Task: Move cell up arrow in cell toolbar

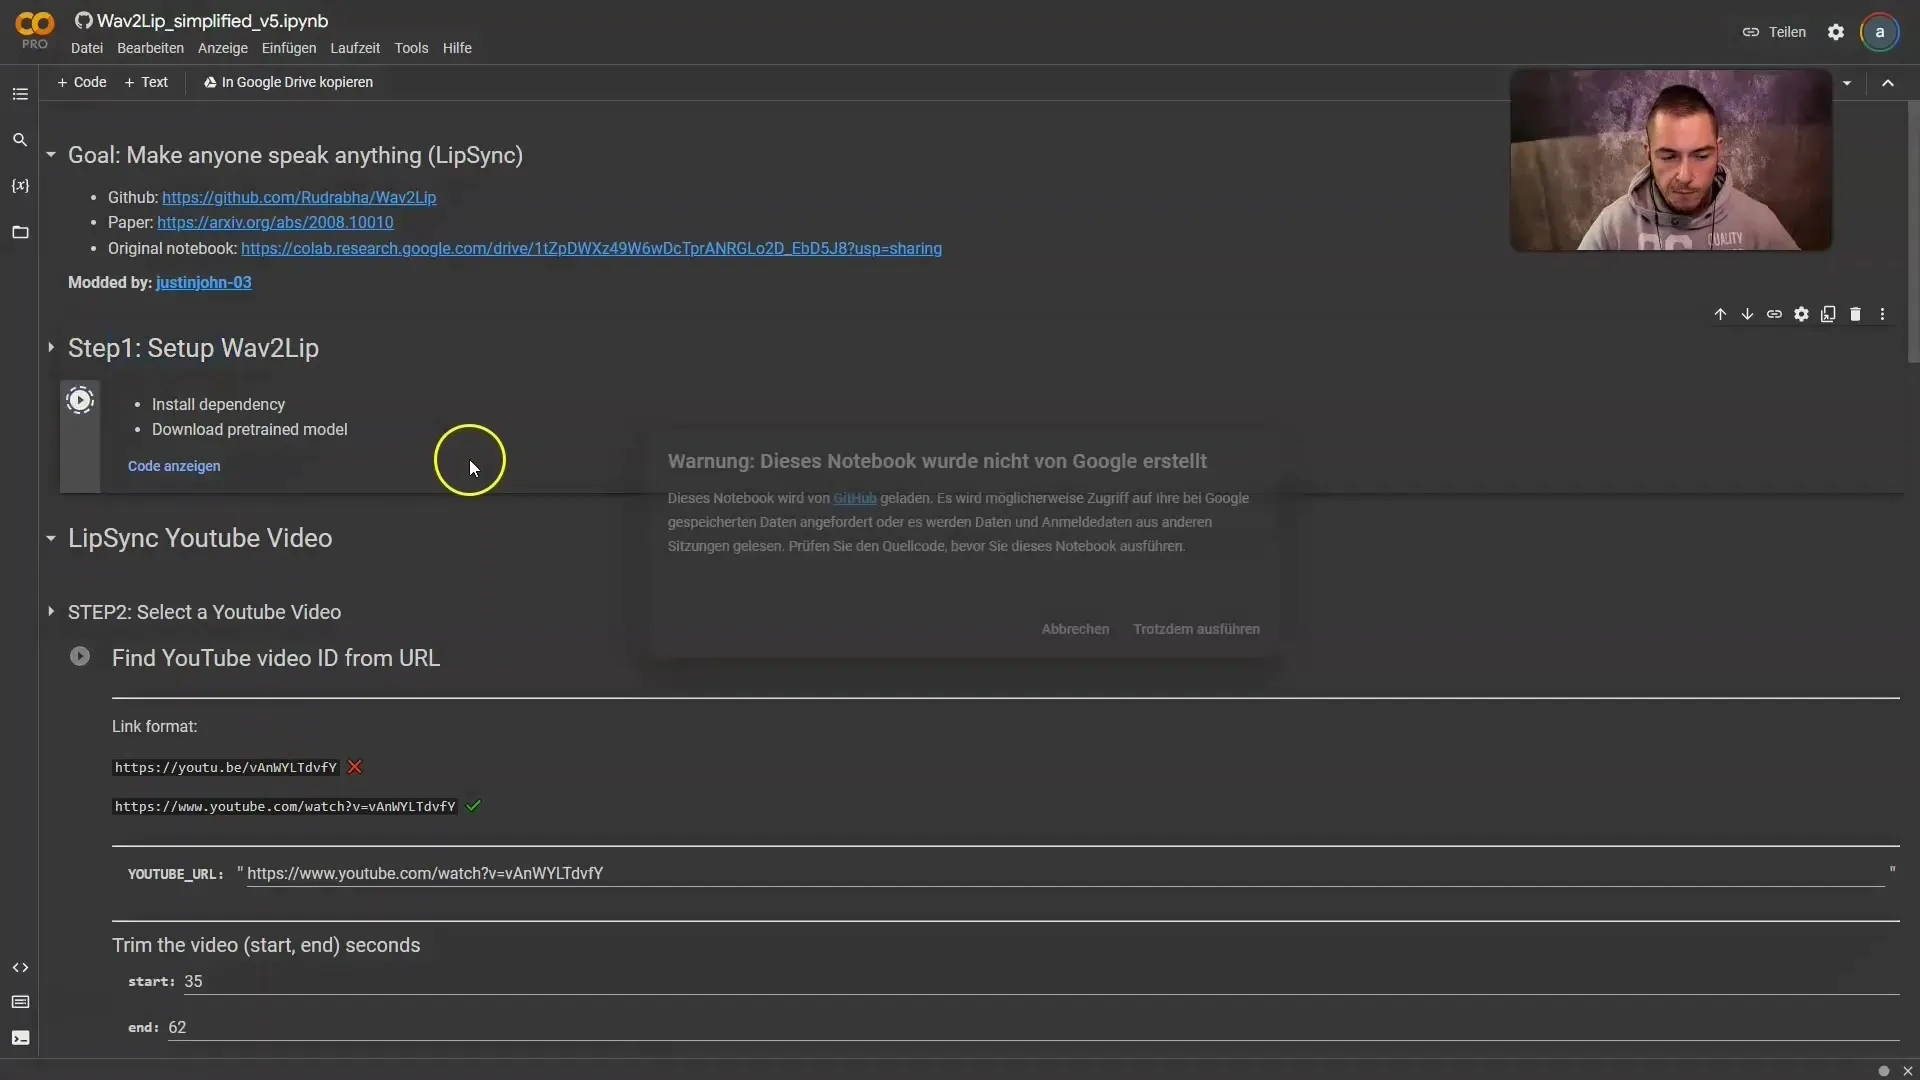Action: 1720,314
